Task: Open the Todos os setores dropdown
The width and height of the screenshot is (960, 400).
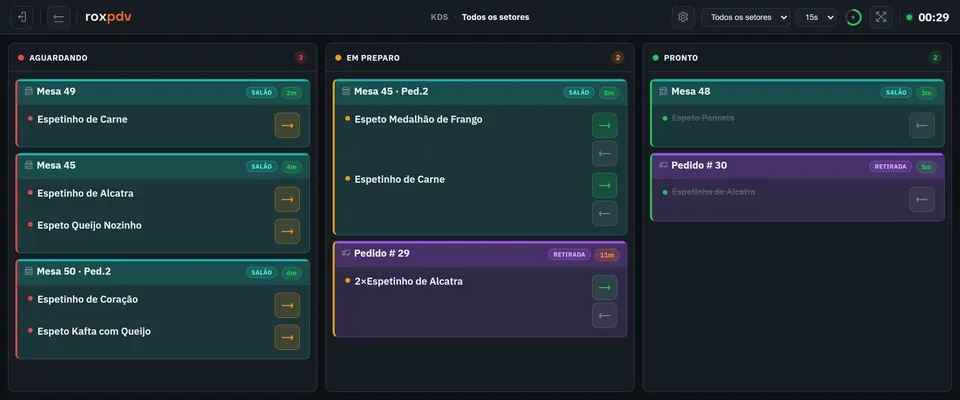Action: 745,17
